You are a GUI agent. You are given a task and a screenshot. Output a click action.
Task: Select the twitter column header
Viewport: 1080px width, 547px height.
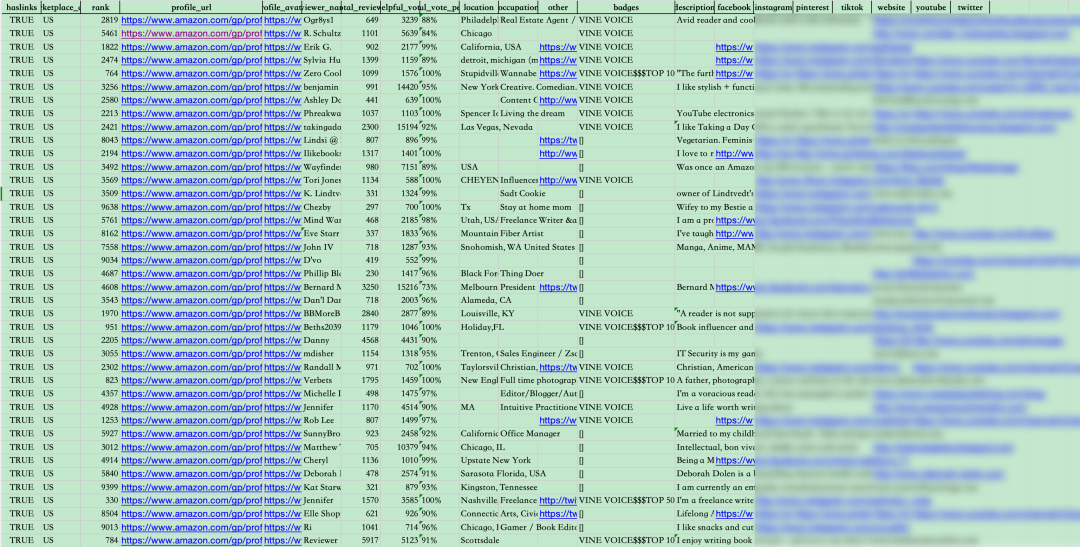click(x=970, y=7)
